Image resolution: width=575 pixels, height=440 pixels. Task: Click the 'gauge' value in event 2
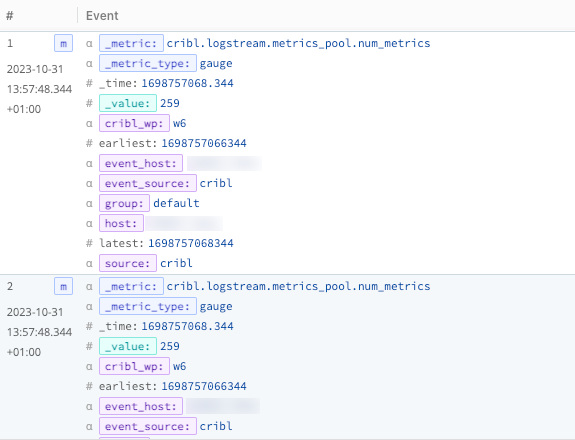coord(216,307)
